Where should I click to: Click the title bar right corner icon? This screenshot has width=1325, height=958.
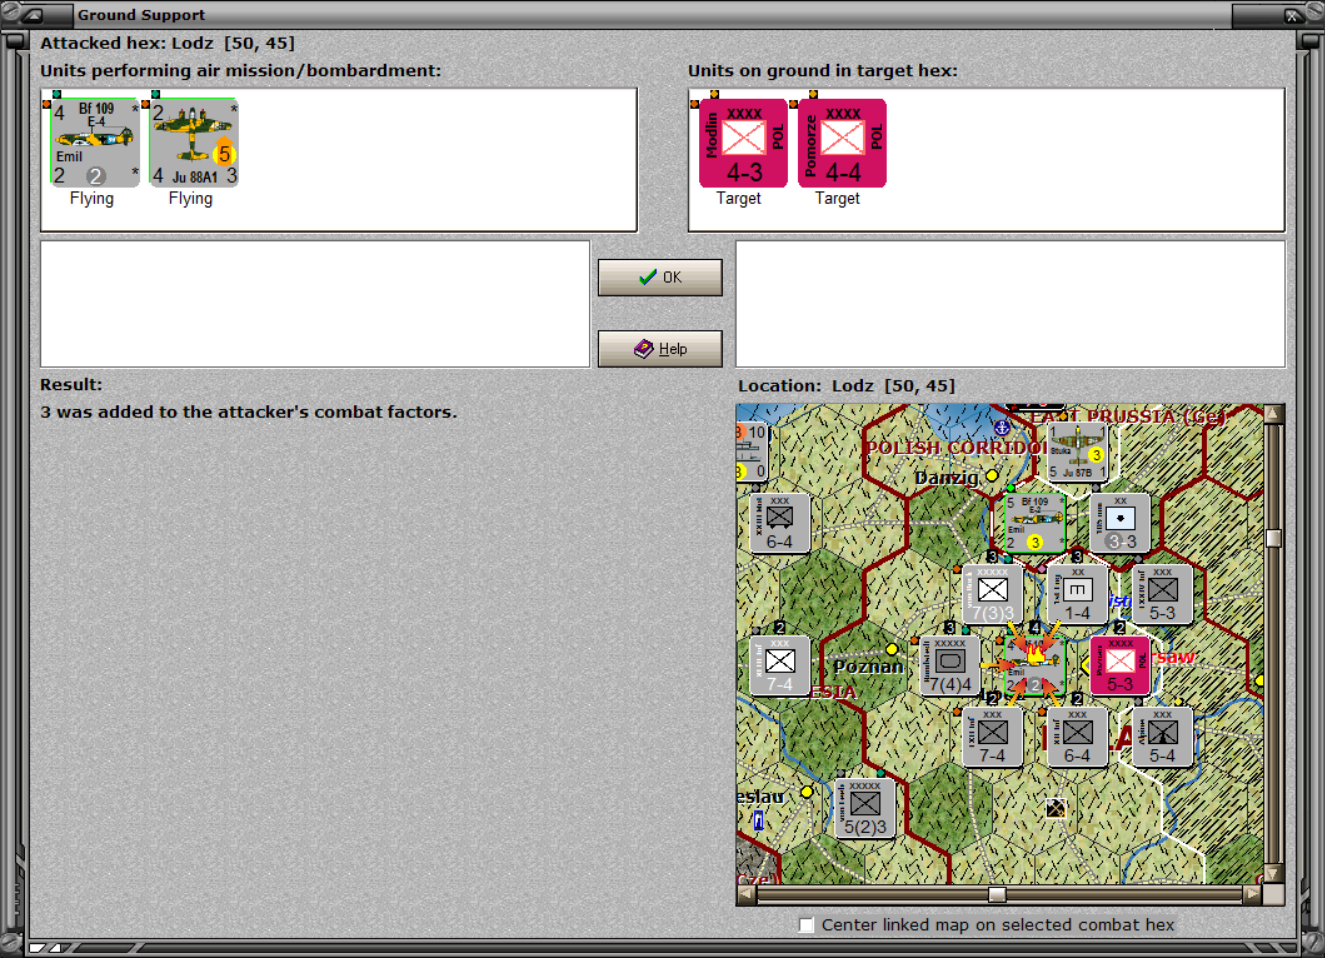click(1293, 15)
